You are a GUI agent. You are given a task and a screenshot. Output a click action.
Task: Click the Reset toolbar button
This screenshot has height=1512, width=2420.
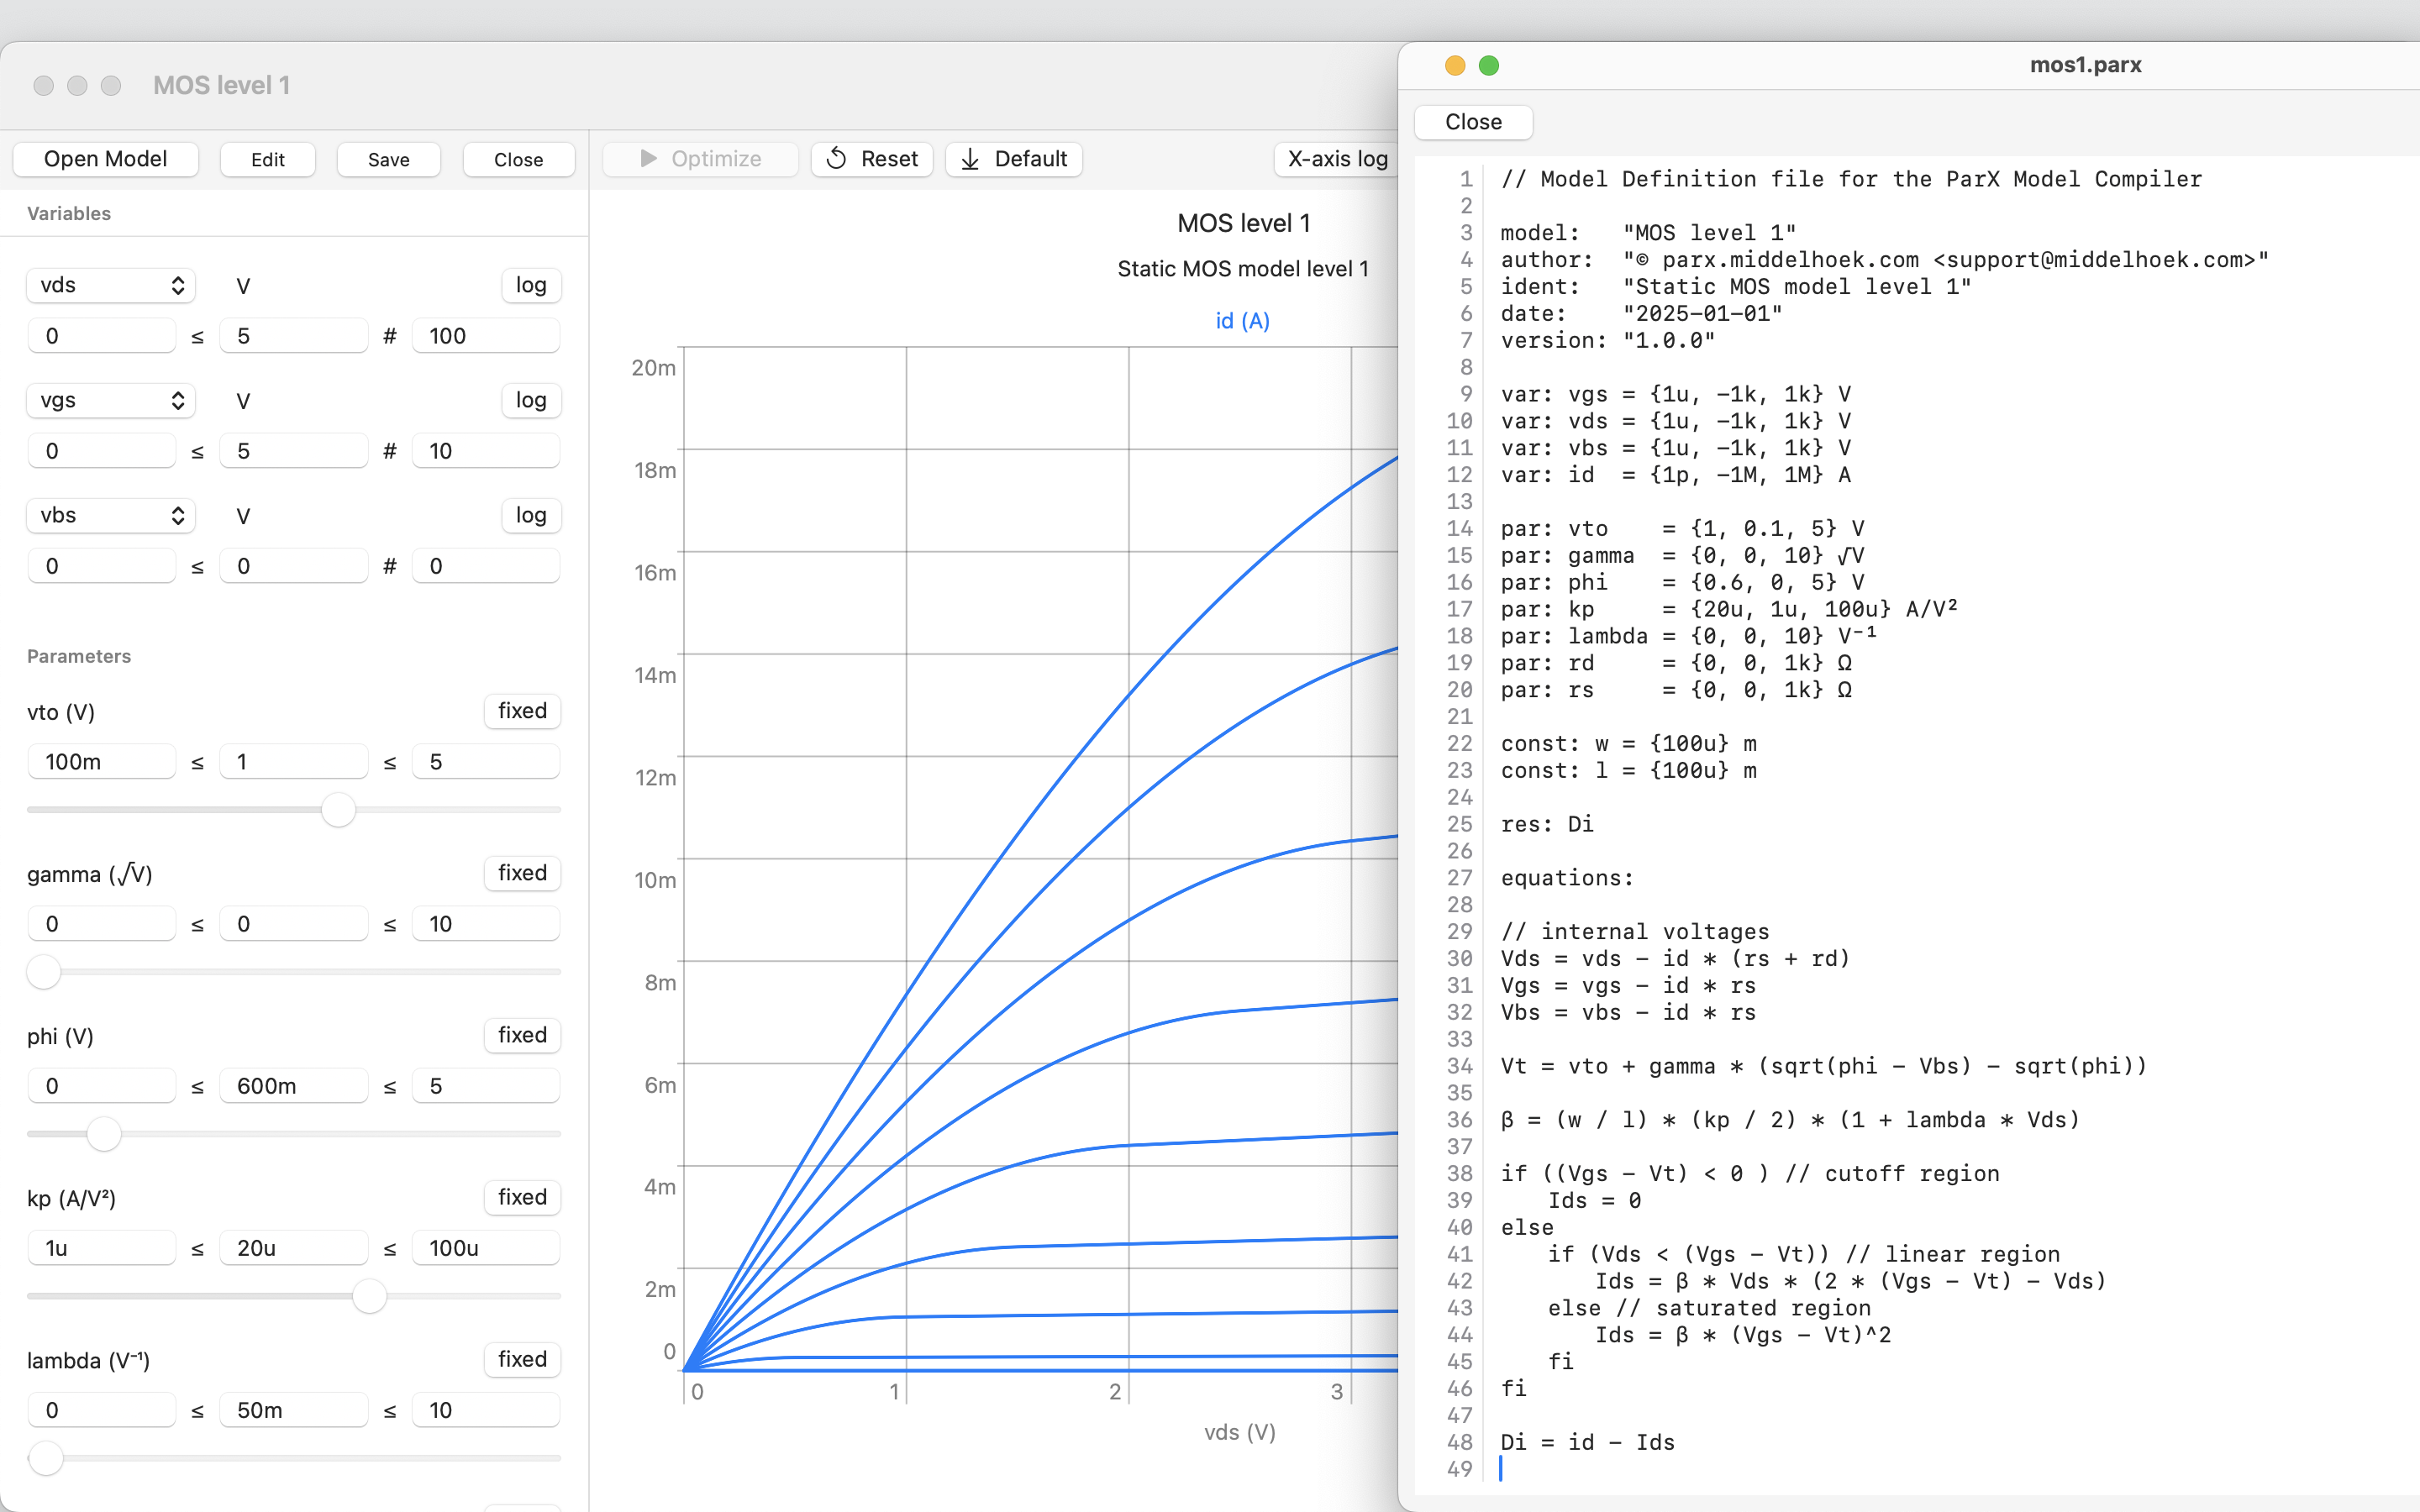(871, 159)
